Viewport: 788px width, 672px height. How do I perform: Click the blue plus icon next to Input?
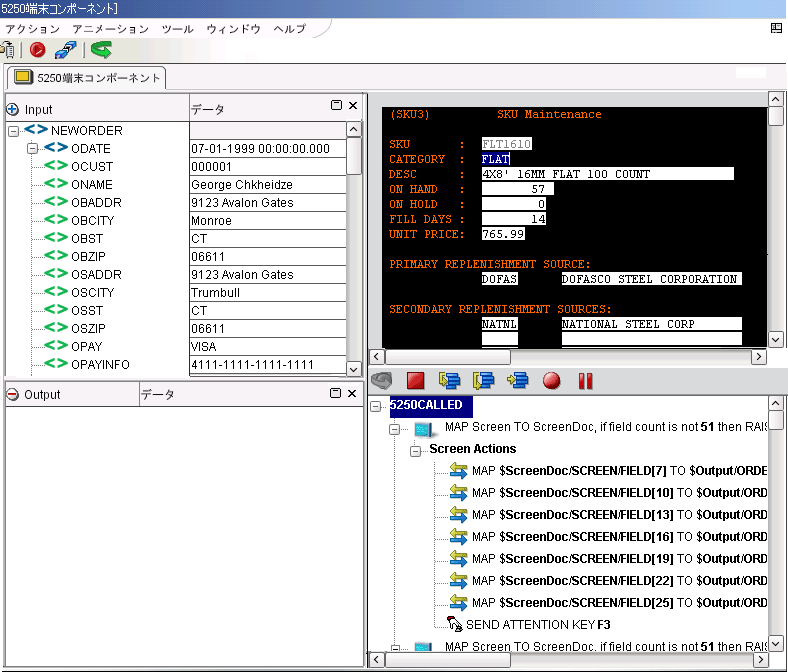(x=13, y=109)
